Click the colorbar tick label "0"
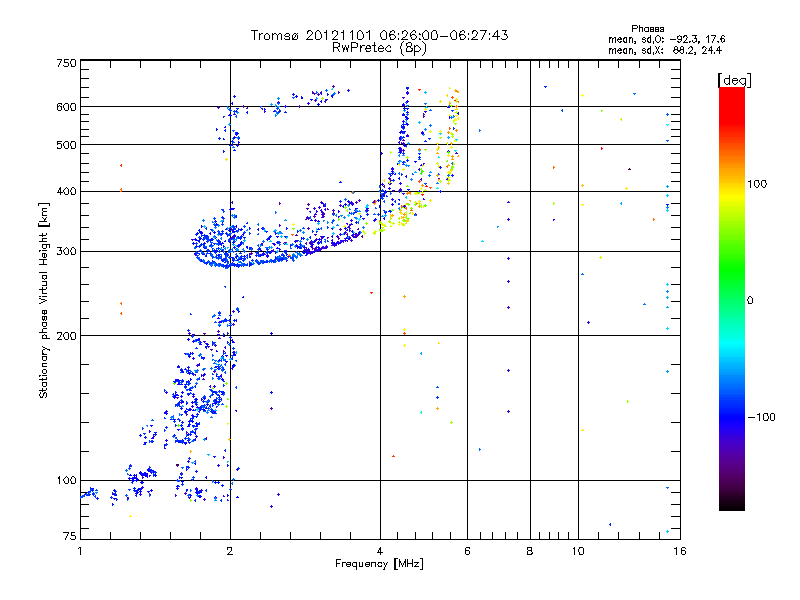800x600 pixels. (x=749, y=300)
